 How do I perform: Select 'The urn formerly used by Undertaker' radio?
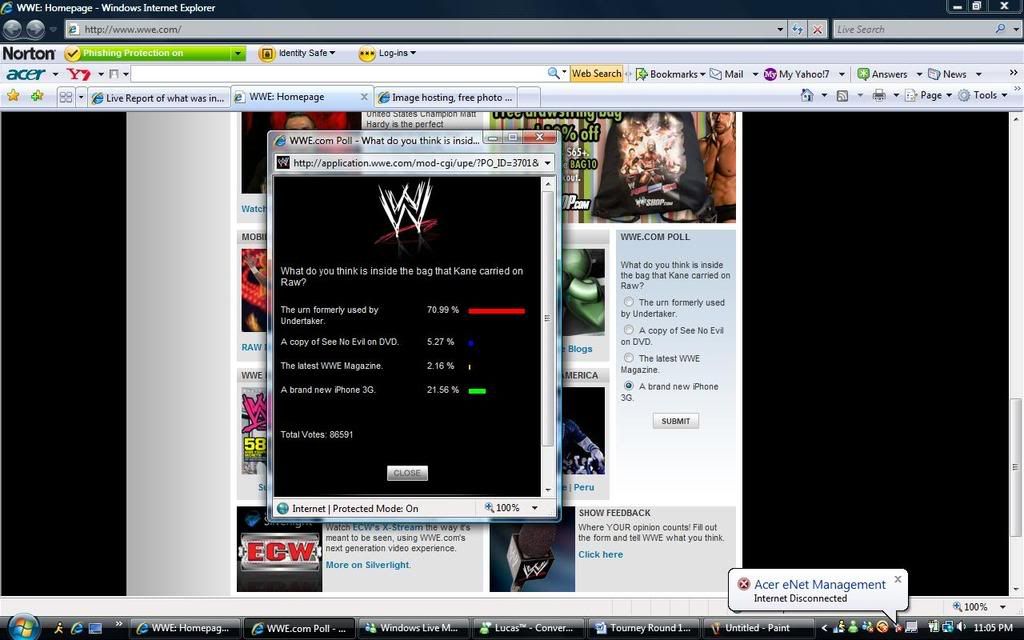628,302
